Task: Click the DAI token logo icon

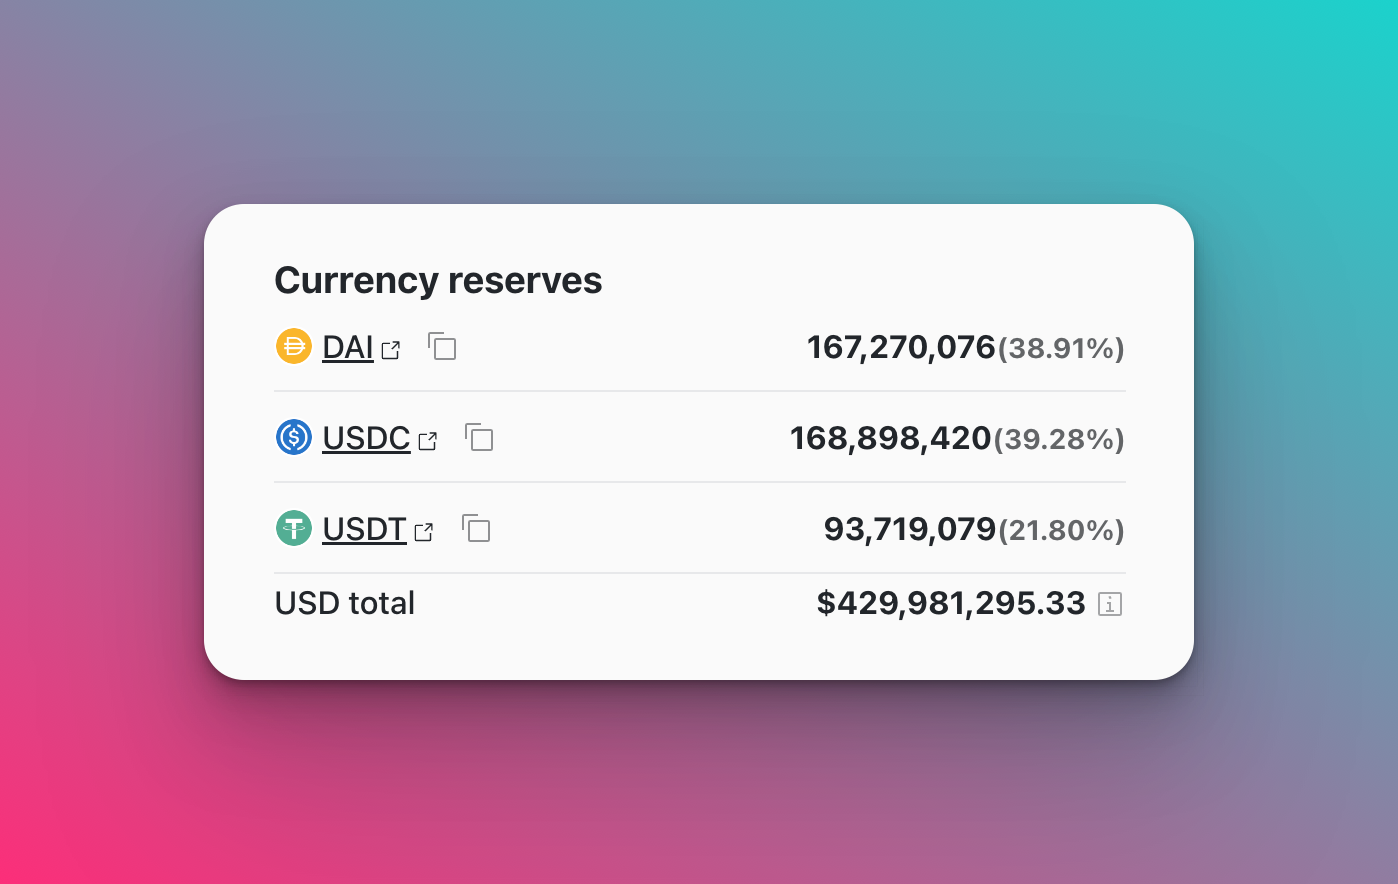Action: point(294,346)
